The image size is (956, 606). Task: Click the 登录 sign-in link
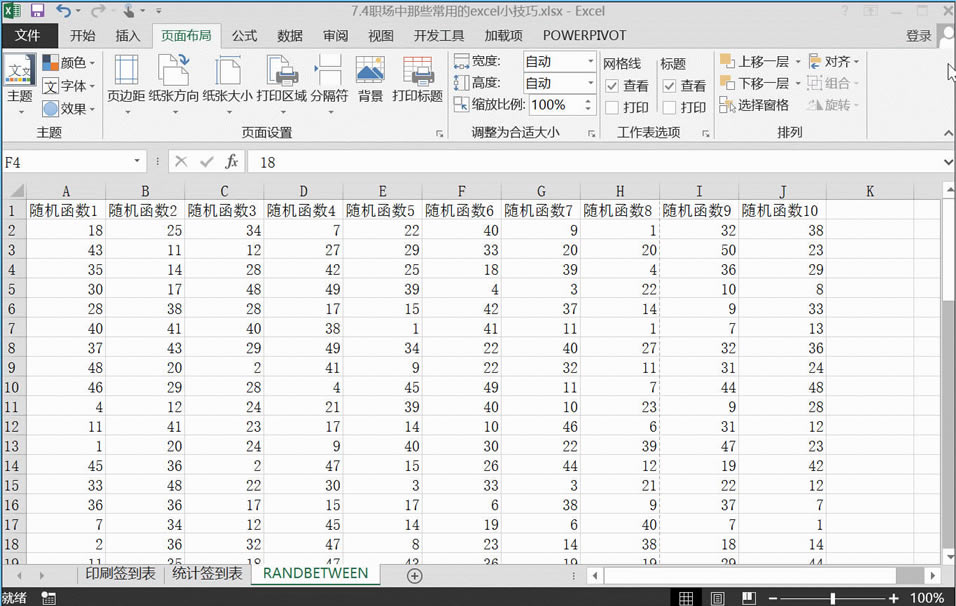918,36
